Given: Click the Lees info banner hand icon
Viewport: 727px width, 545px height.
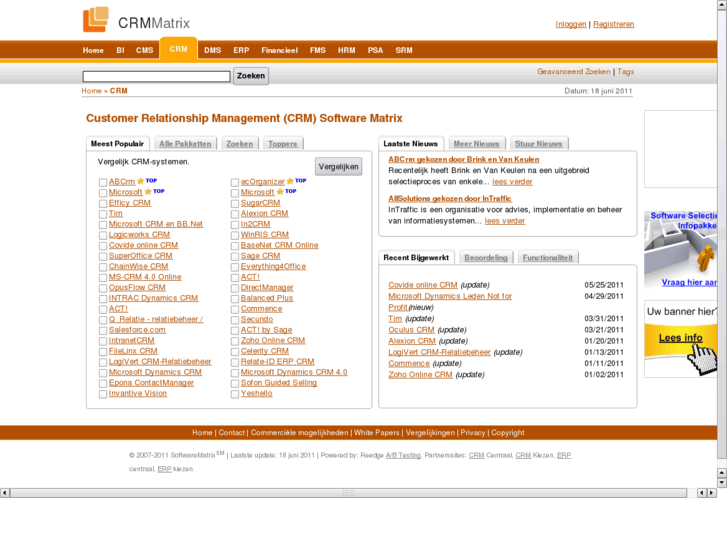Looking at the screenshot, I should [701, 358].
